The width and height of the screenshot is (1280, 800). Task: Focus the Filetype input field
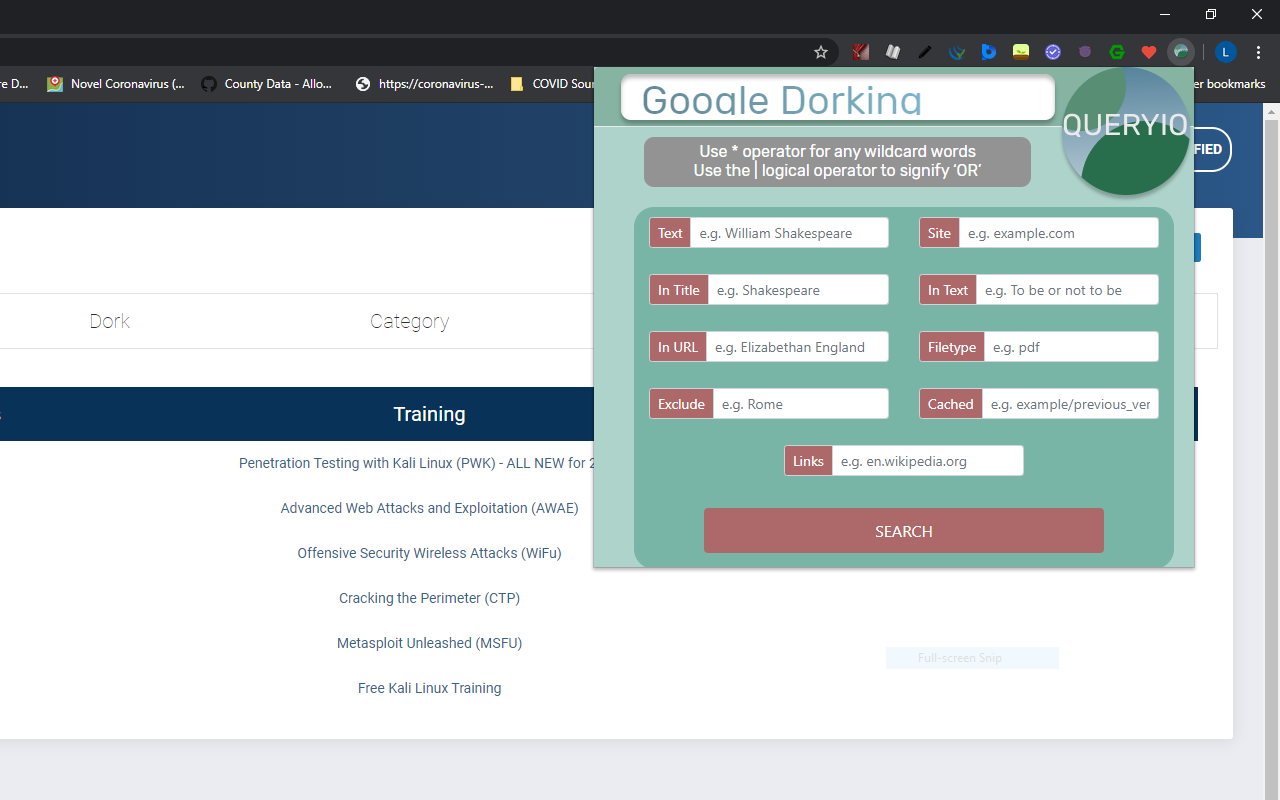tap(1072, 346)
